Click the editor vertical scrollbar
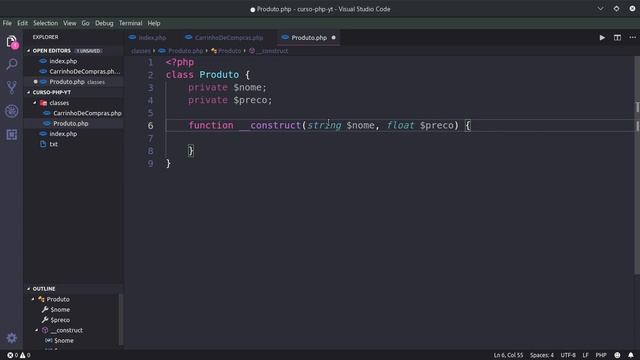Screen dimensions: 640x360 [637, 165]
